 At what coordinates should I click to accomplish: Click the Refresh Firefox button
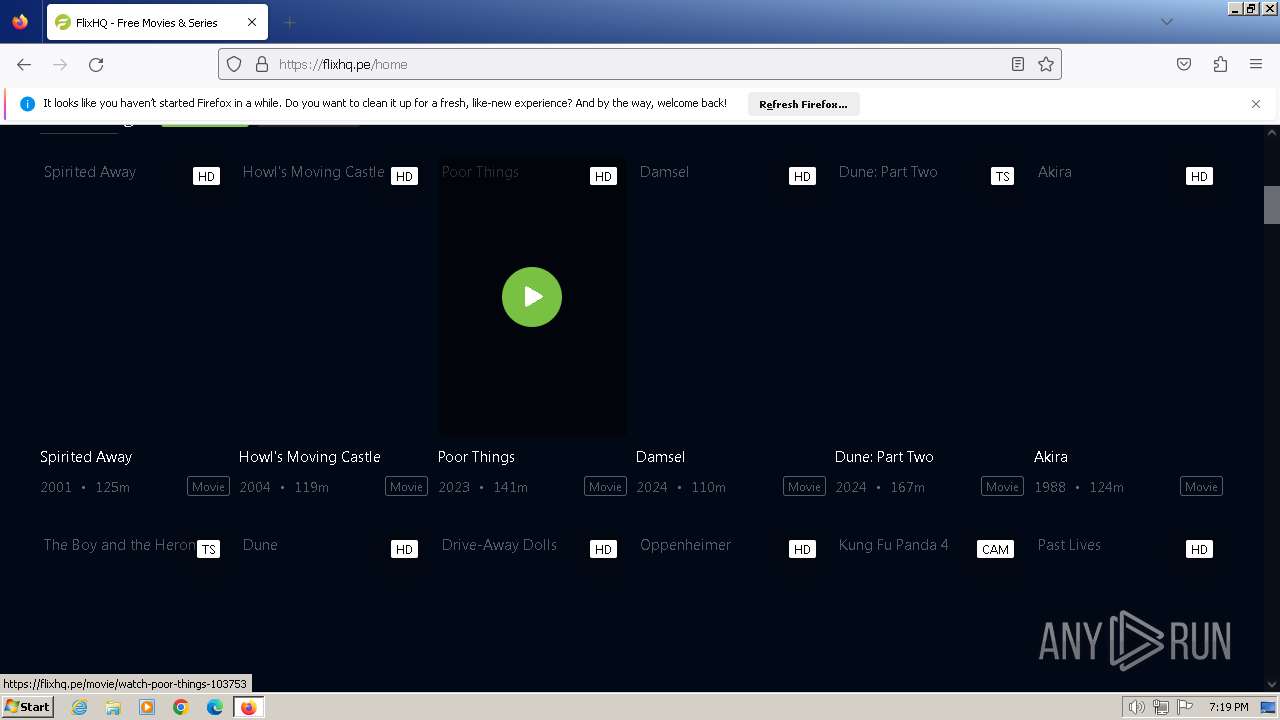coord(803,104)
